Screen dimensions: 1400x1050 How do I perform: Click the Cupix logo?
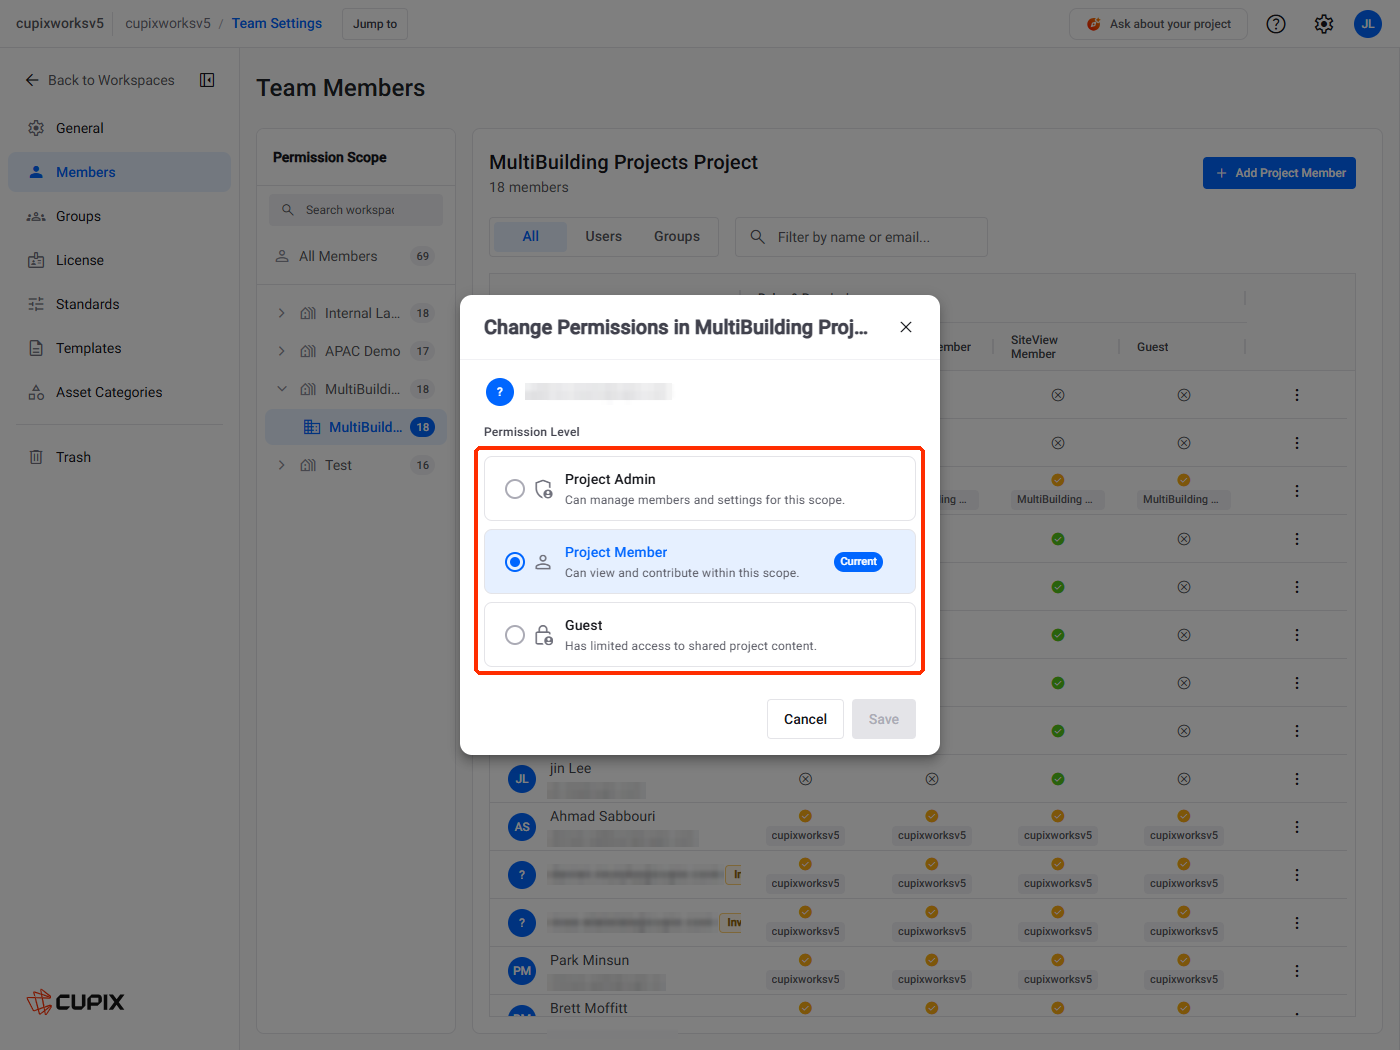pyautogui.click(x=75, y=1002)
